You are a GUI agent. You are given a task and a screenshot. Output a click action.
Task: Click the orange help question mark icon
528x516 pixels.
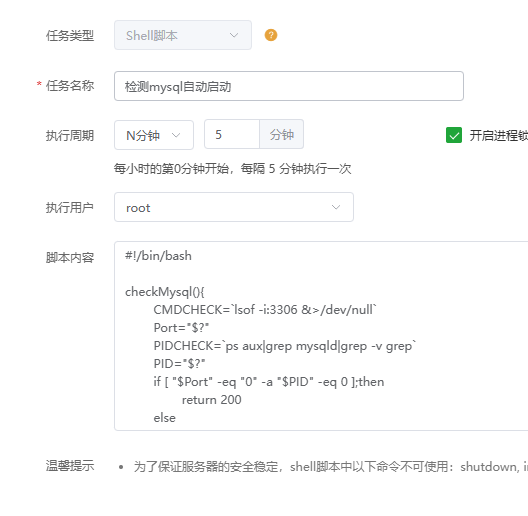click(271, 35)
